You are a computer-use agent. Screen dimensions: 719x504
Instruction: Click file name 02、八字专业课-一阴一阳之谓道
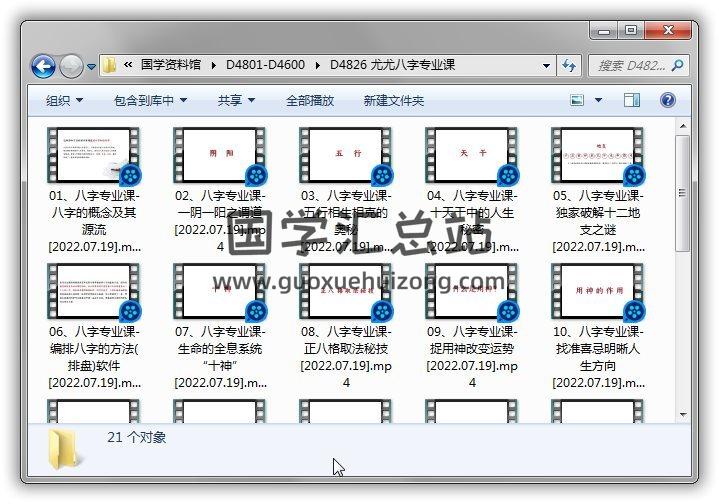point(220,221)
